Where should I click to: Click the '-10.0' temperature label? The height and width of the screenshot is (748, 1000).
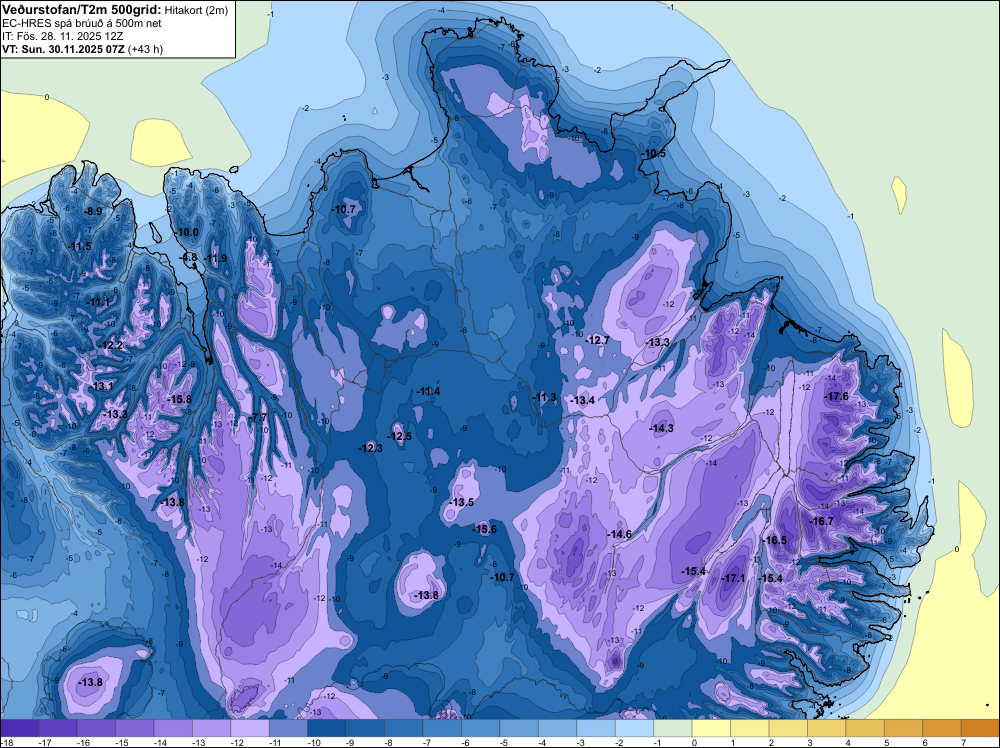[188, 232]
